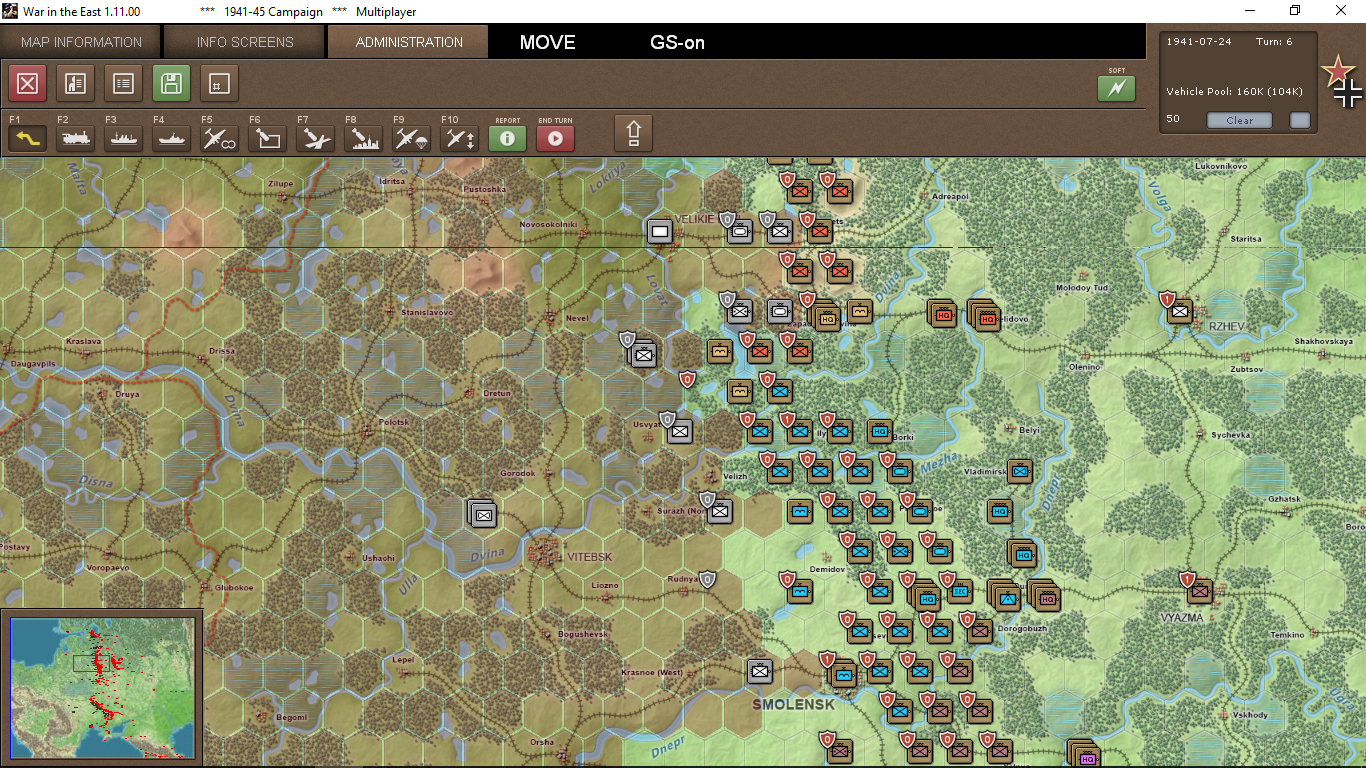Select F1 move mode arrow icon
Viewport: 1366px width, 768px height.
pos(28,139)
